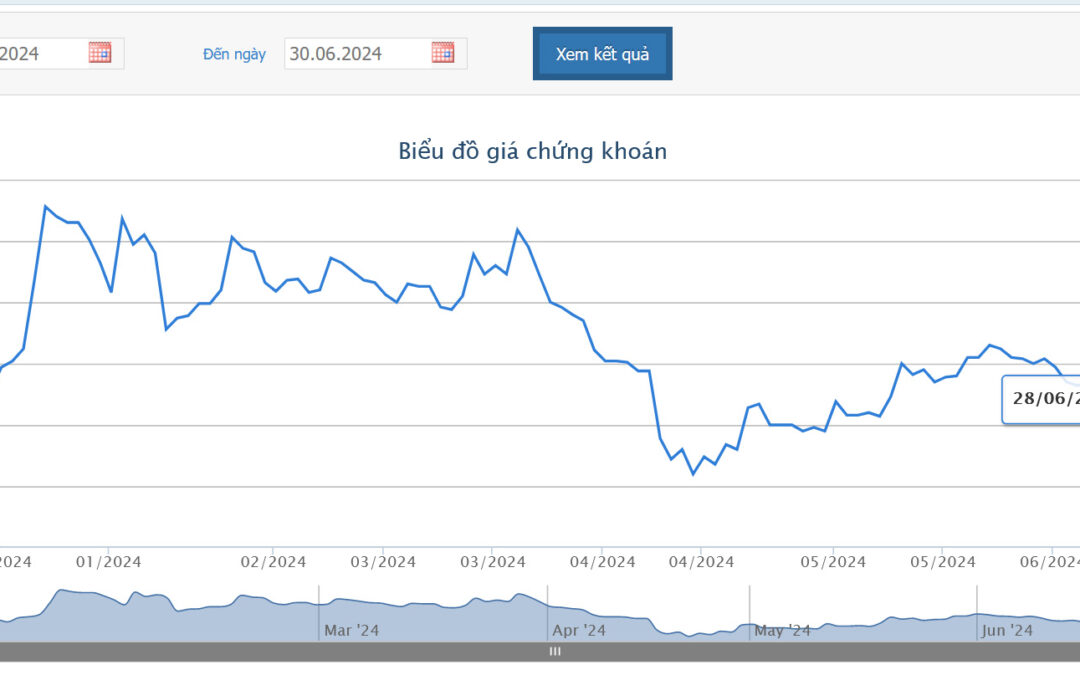Click the 01/2024 x-axis label
This screenshot has width=1080, height=675.
click(x=108, y=562)
